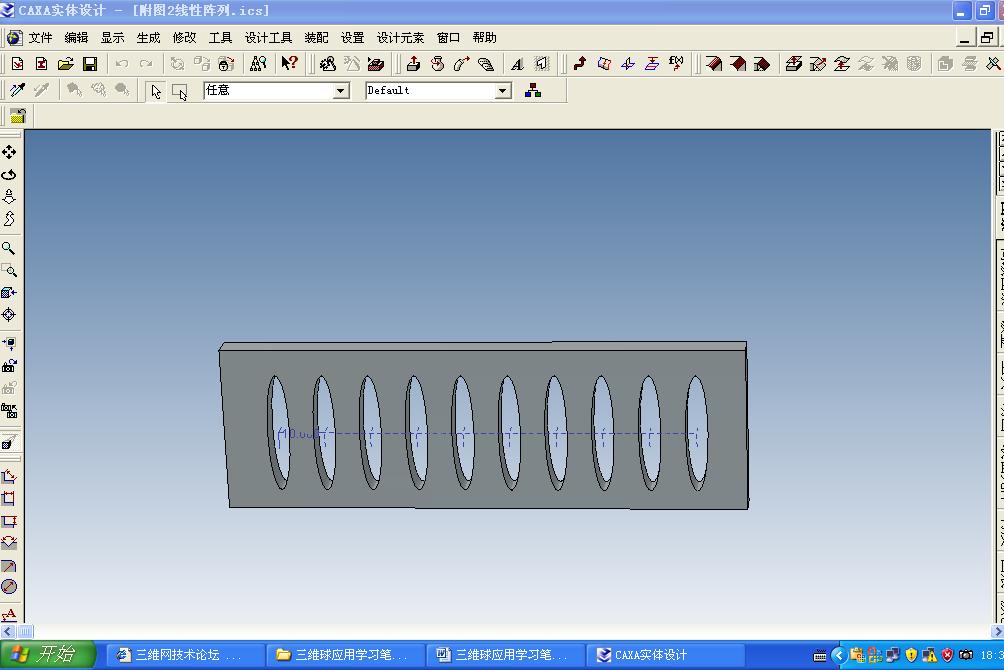Screen dimensions: 1004x670
Task: Switch to 三维网技术论坛 taskbar window
Action: pos(184,655)
